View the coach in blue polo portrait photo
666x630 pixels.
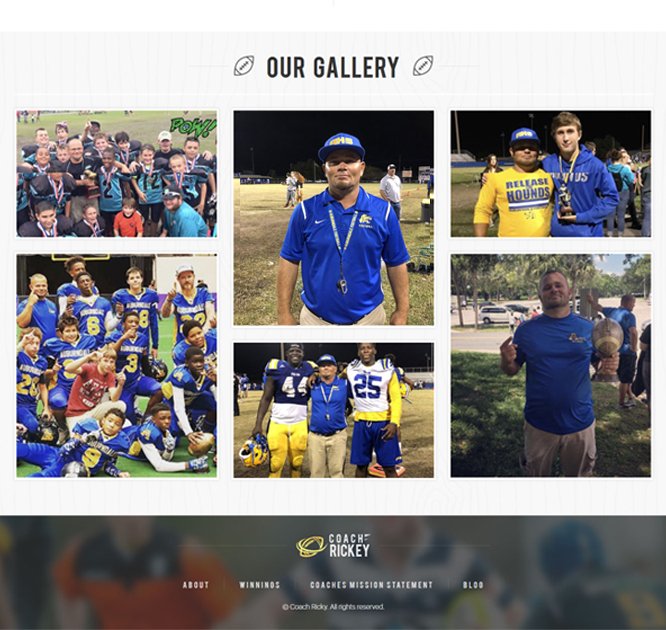pos(333,218)
